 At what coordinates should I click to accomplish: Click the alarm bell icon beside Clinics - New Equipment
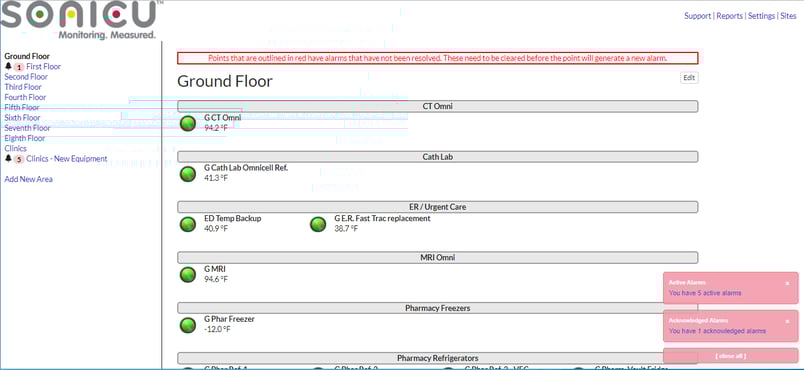coord(8,159)
